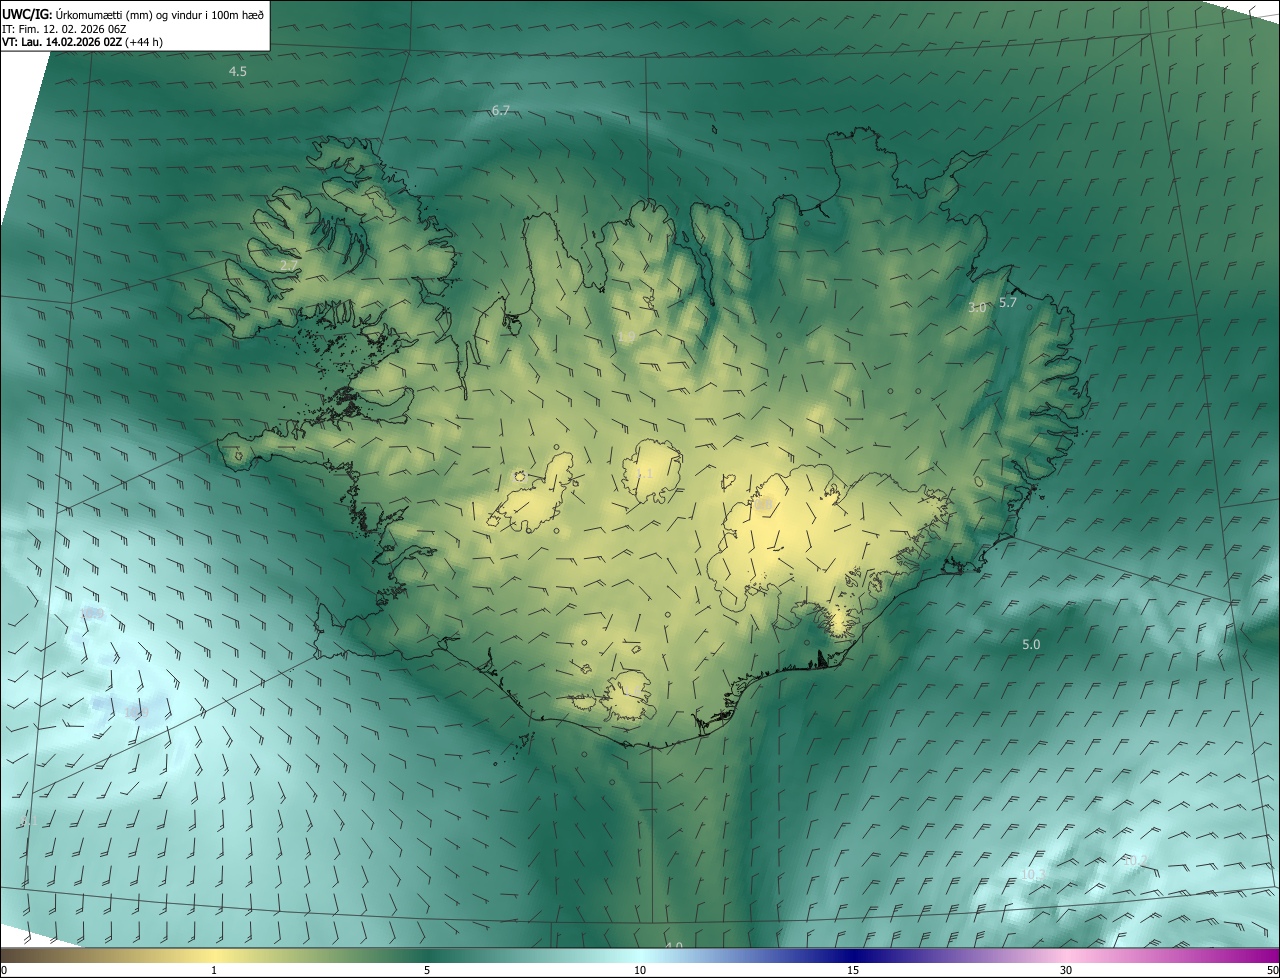Pick the pink color band above tick 30
This screenshot has width=1280, height=978.
click(x=1066, y=955)
